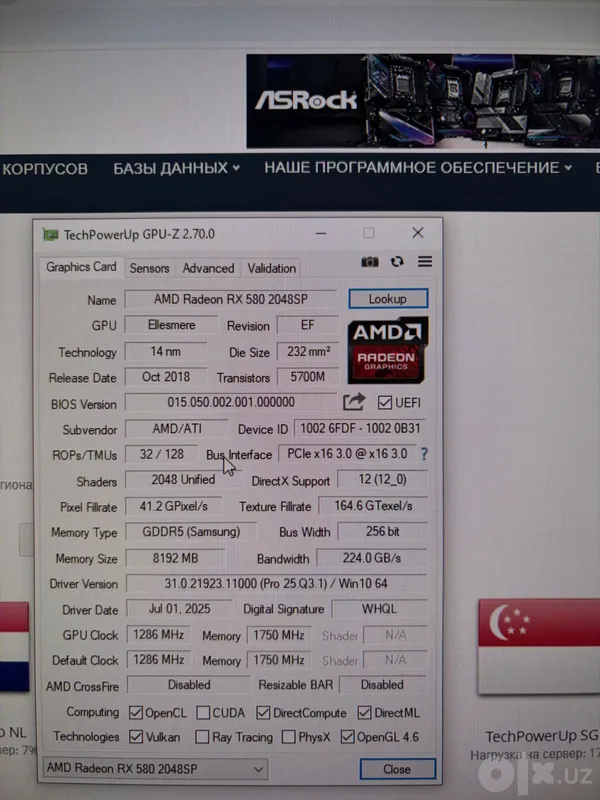Toggle the CUDA checkbox
600x800 pixels.
tap(203, 713)
